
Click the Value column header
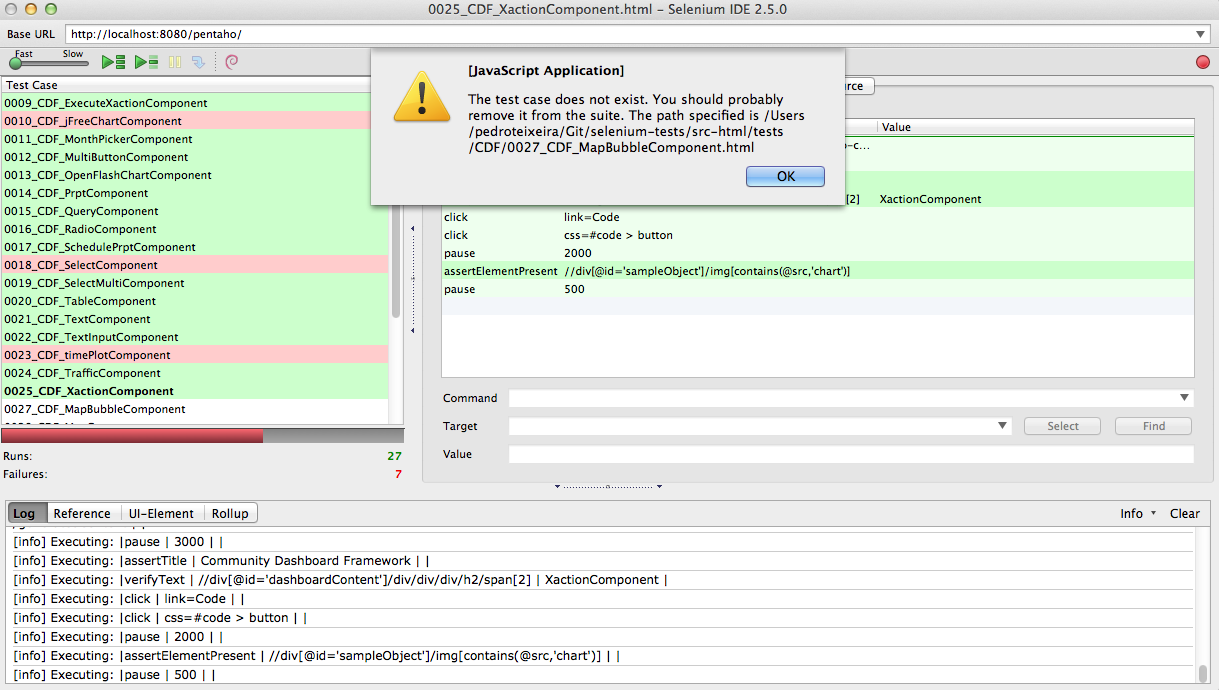click(x=1036, y=127)
